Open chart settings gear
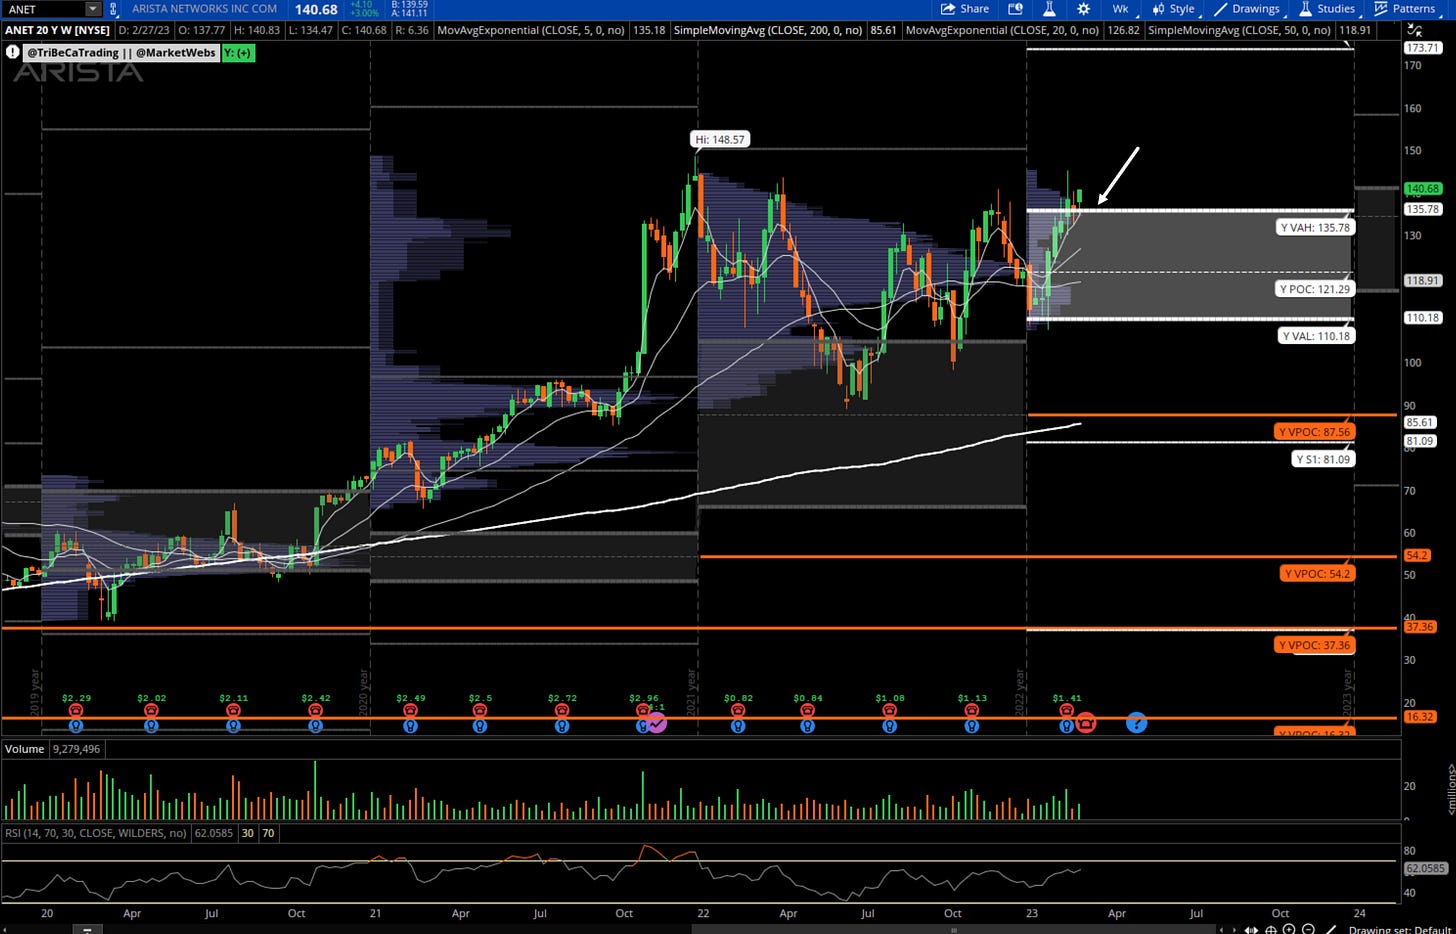Image resolution: width=1456 pixels, height=934 pixels. [x=1083, y=9]
